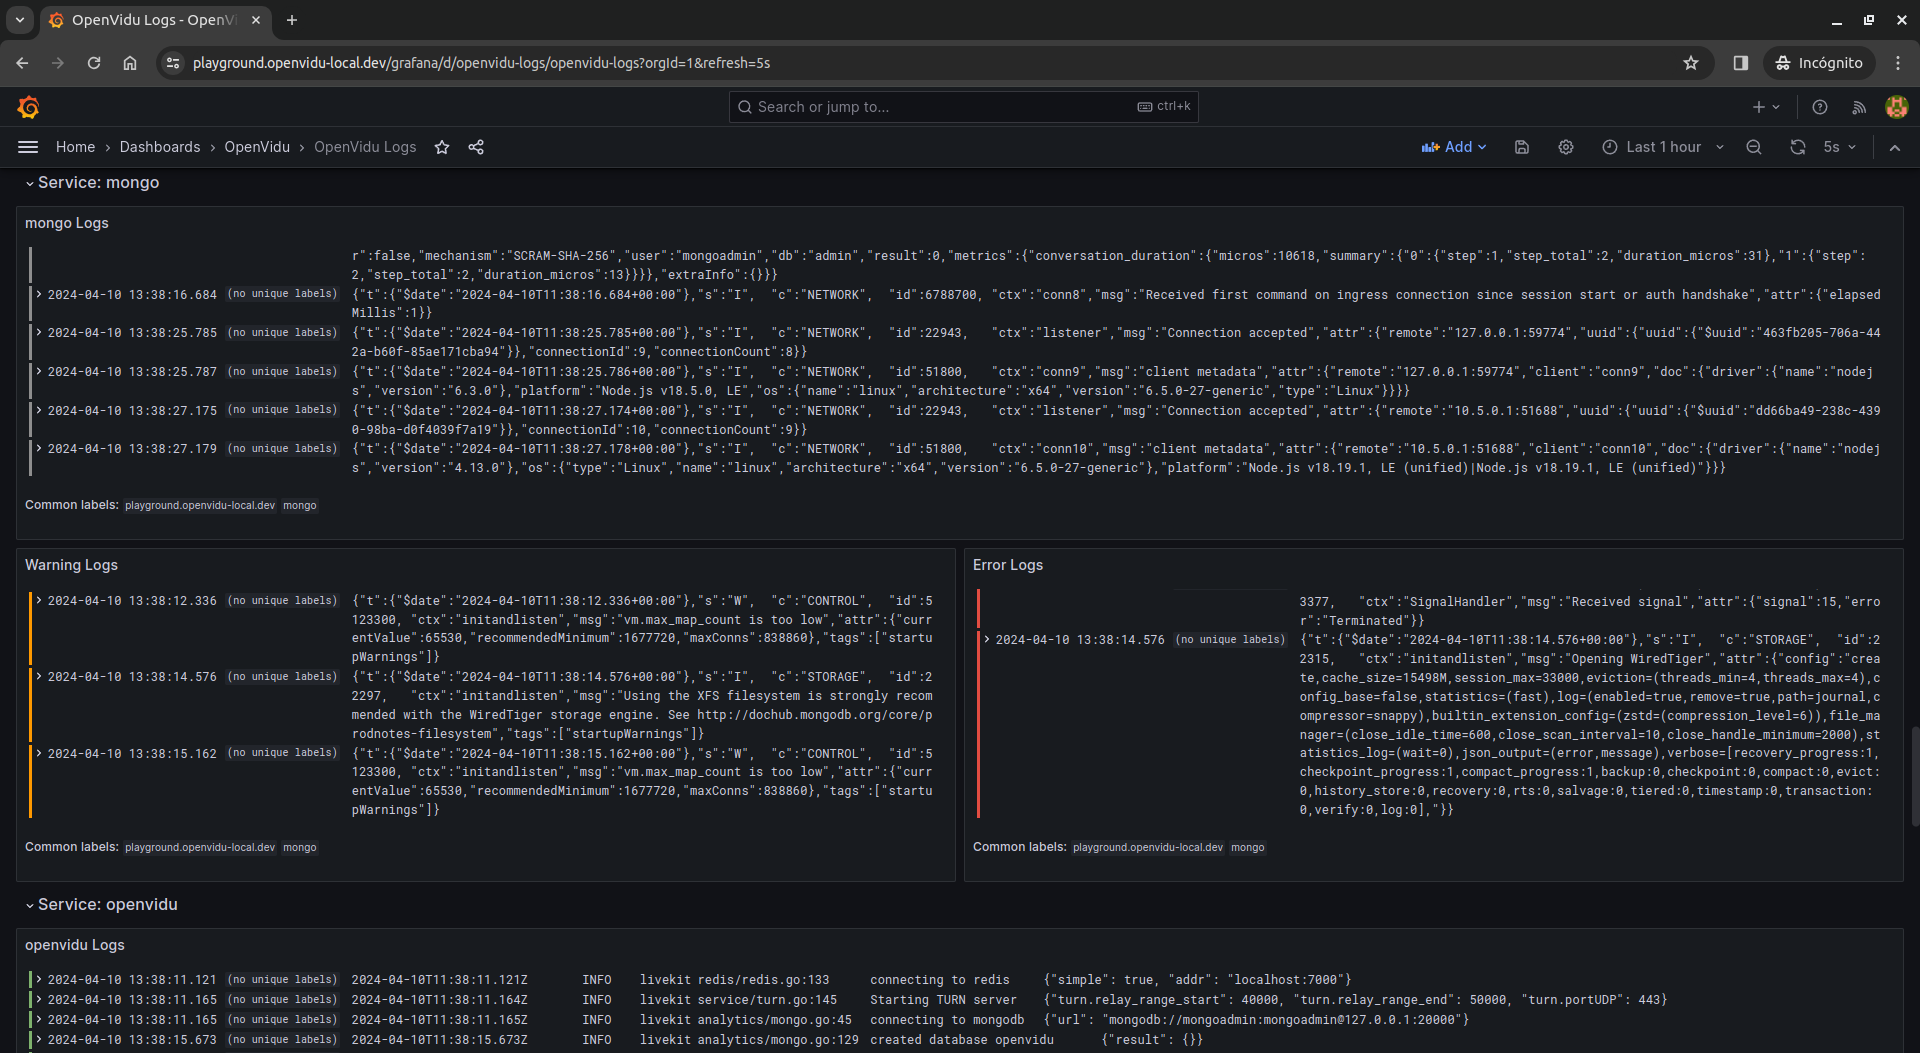Open the Add panel dropdown
1920x1053 pixels.
point(1454,147)
